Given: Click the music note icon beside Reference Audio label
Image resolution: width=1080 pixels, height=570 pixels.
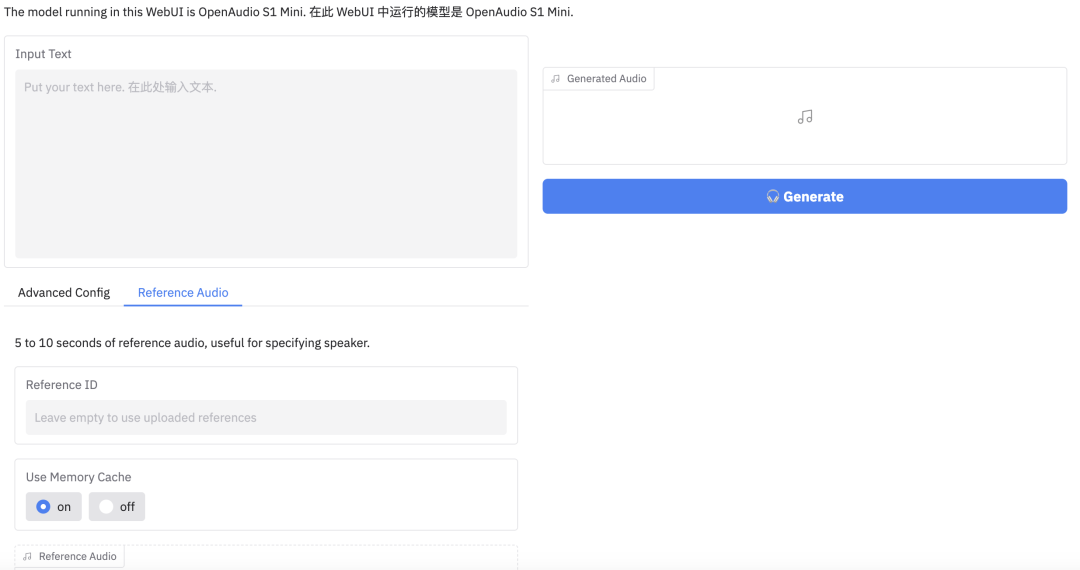Looking at the screenshot, I should [x=28, y=556].
